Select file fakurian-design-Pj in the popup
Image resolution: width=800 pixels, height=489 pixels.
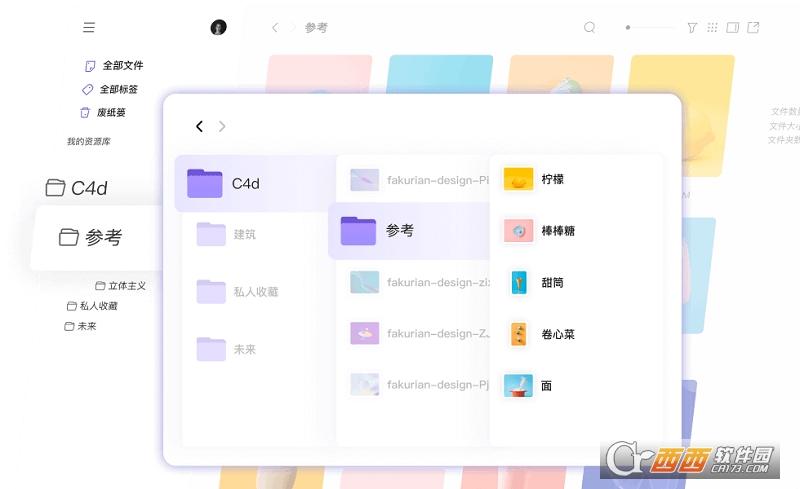tap(419, 384)
